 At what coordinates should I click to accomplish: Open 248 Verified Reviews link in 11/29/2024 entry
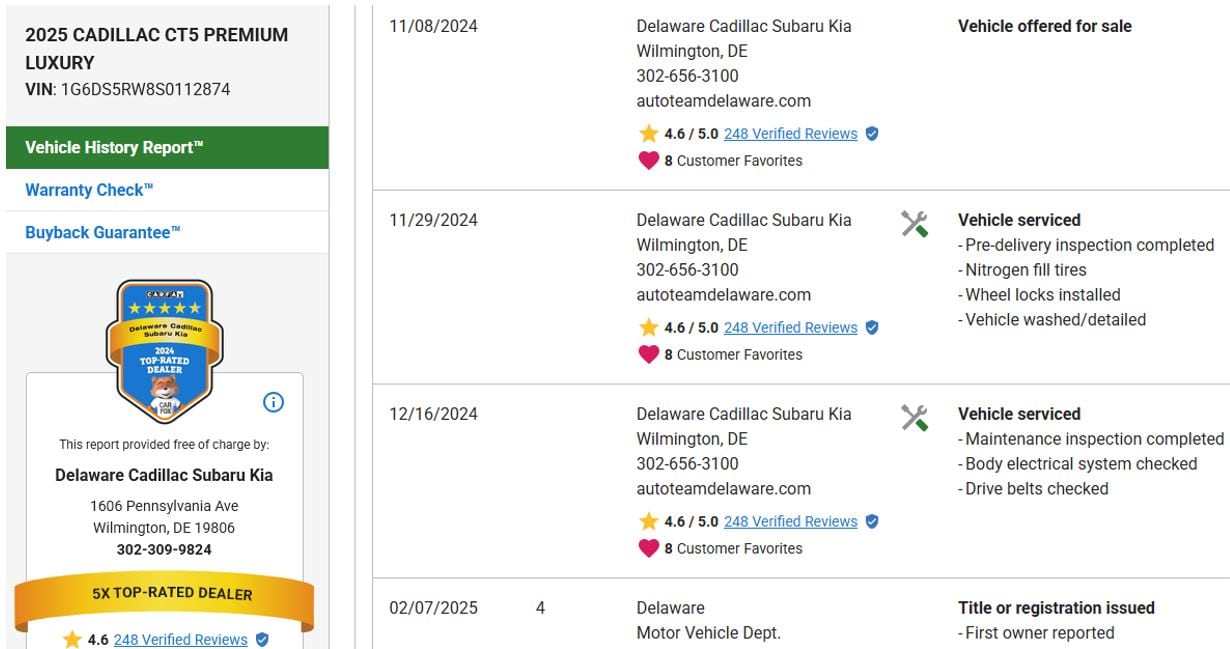point(790,328)
